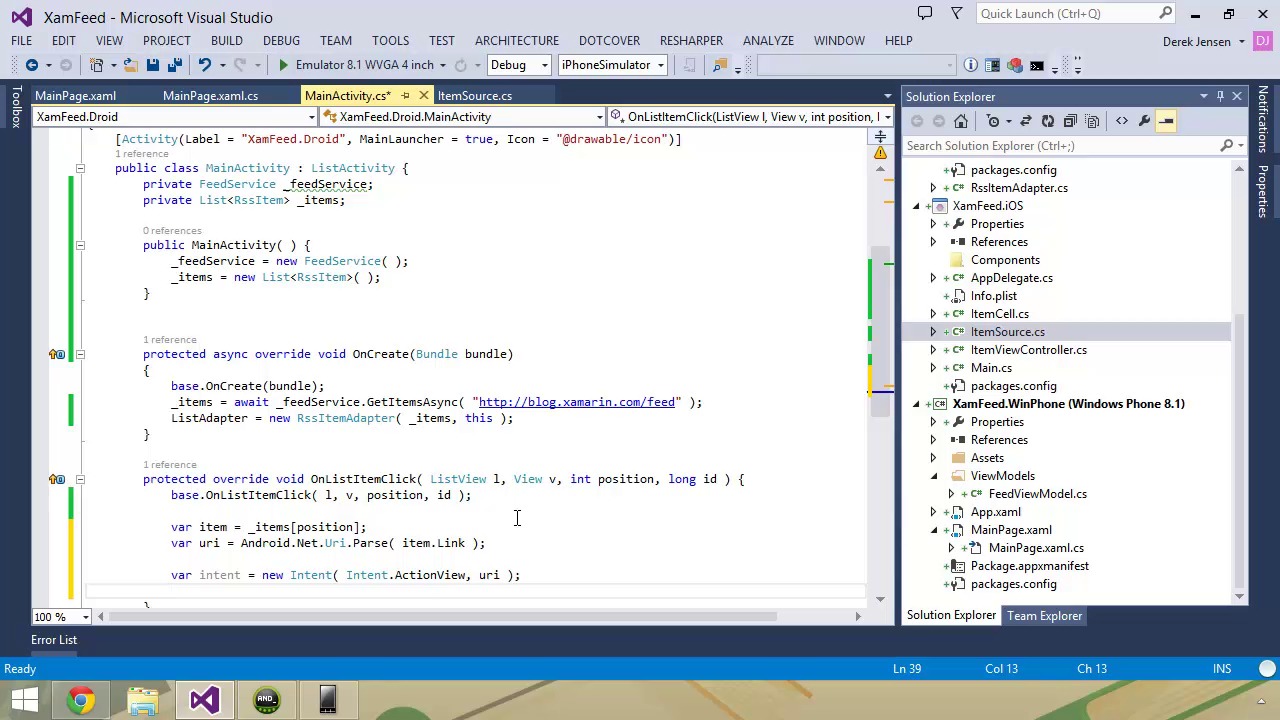Click Pending Changes Filter clock icon
Screen dimensions: 1280x720
click(993, 121)
